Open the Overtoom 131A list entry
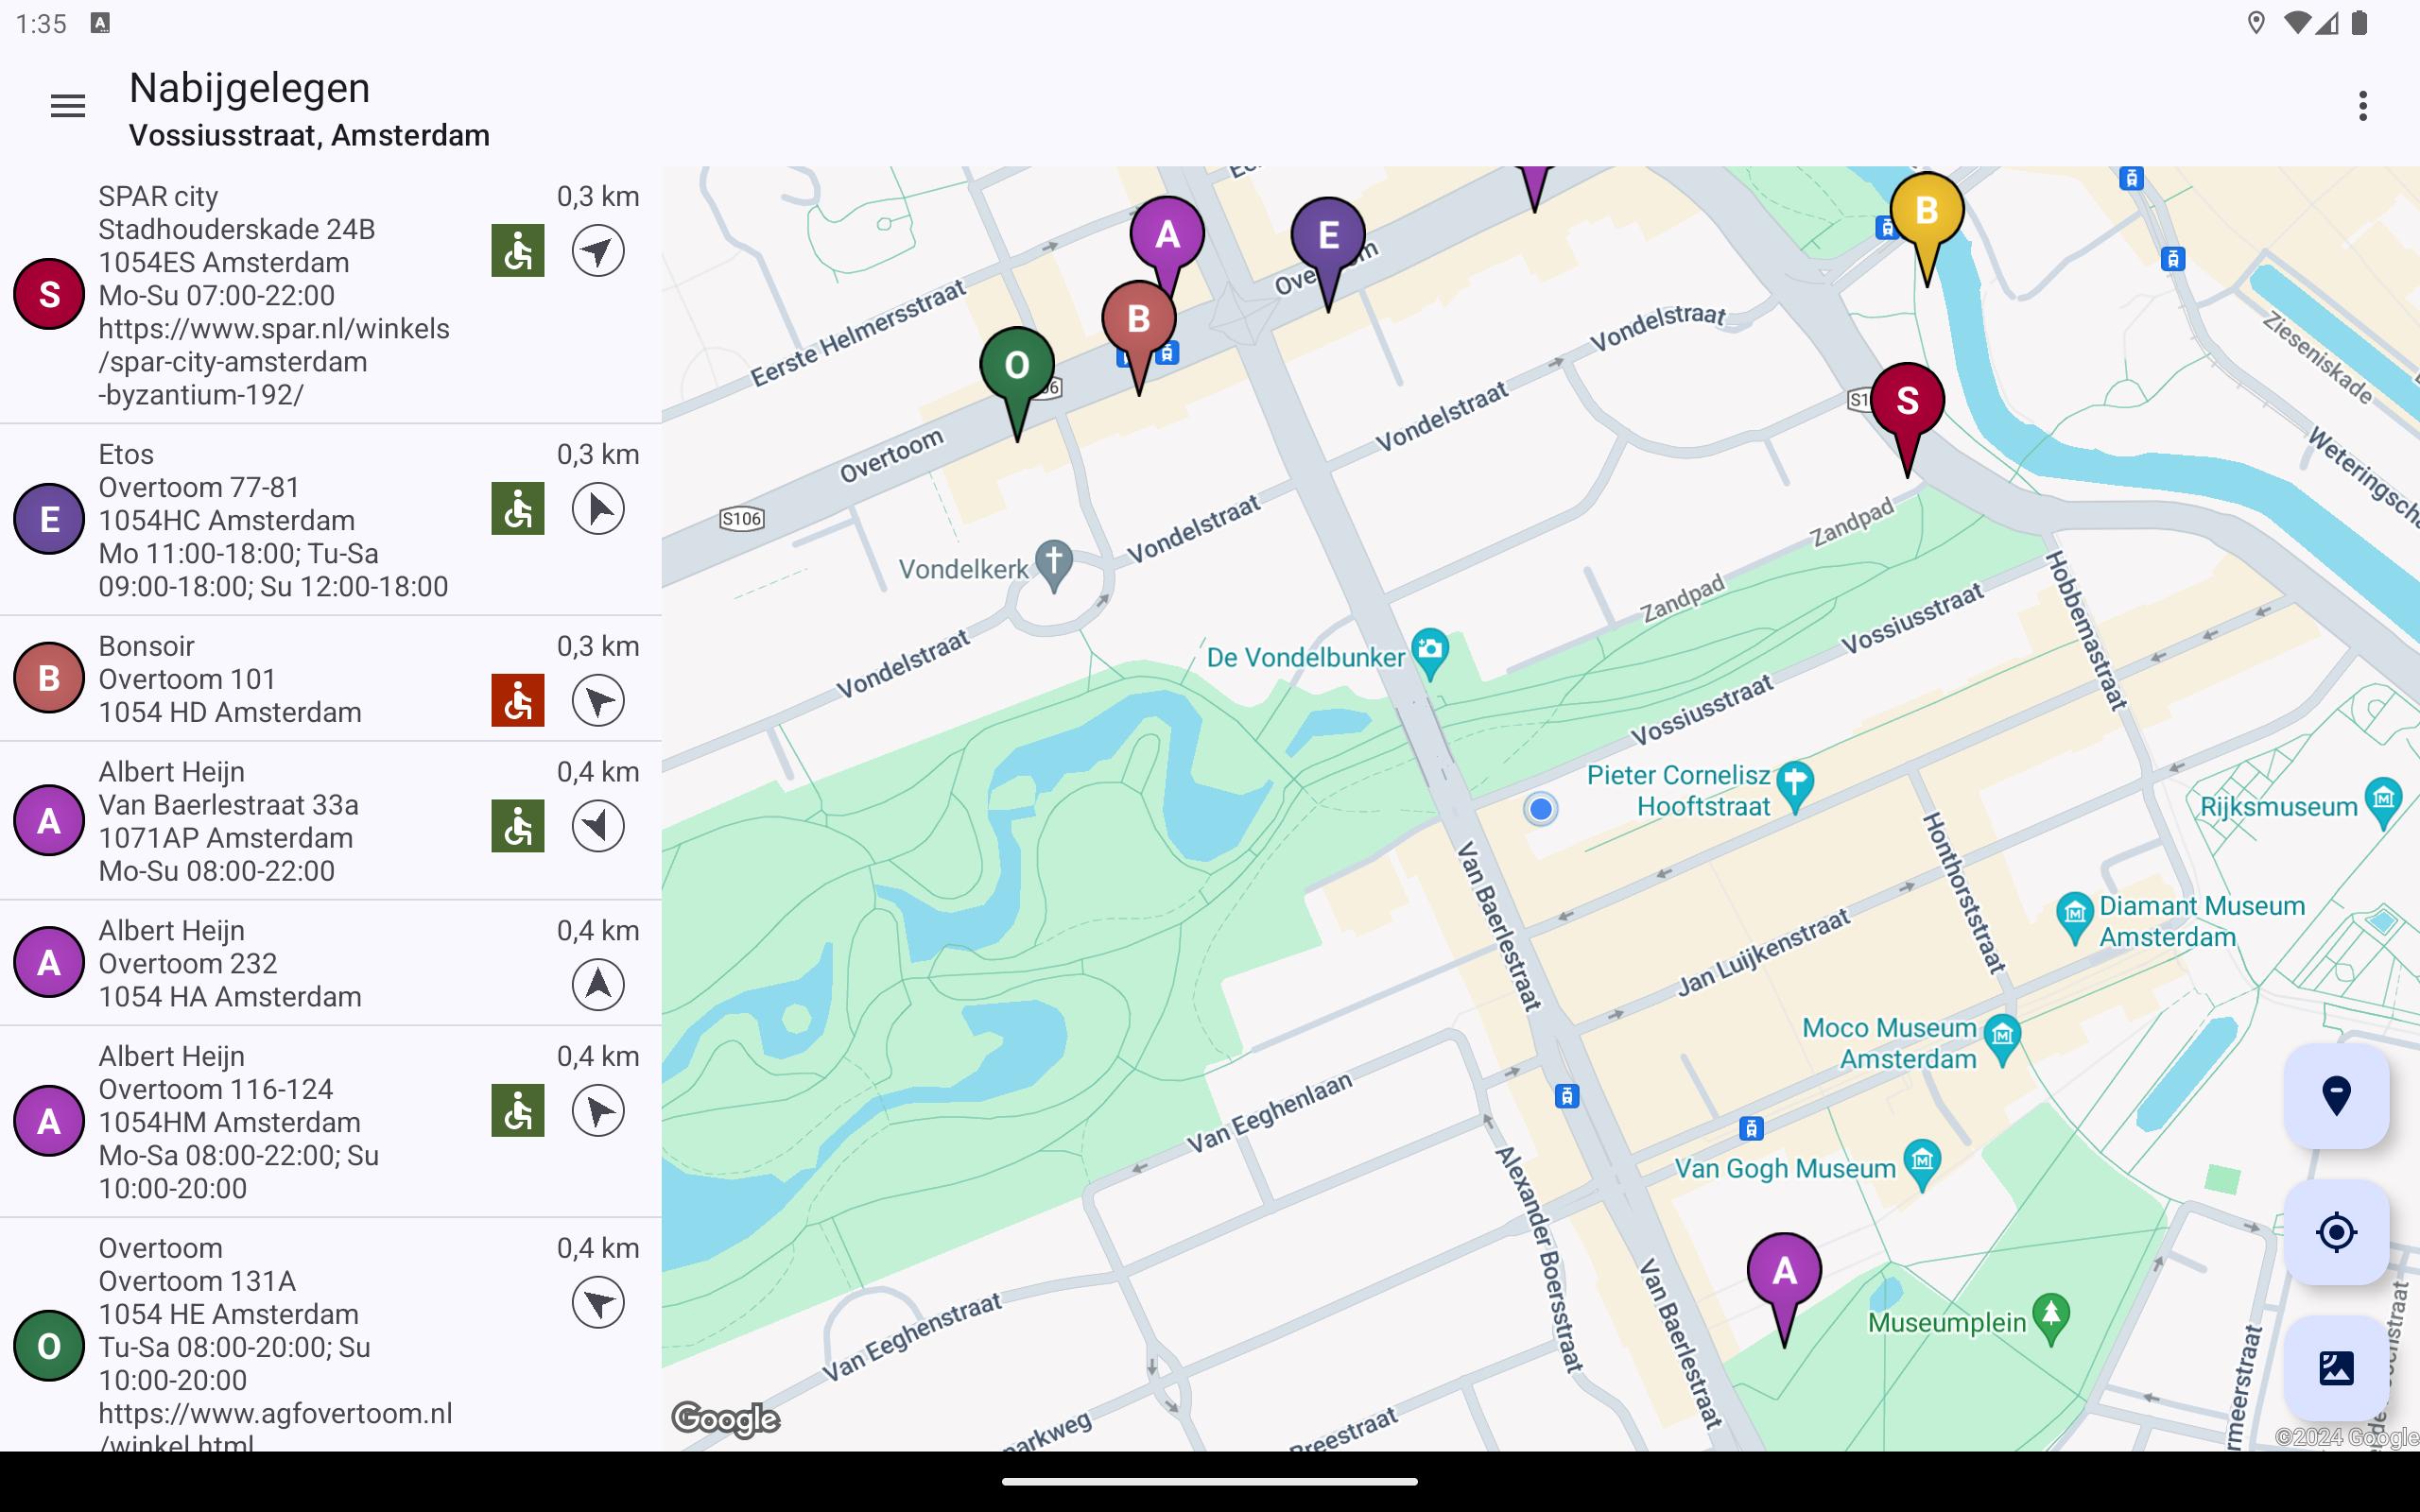 [331, 1335]
